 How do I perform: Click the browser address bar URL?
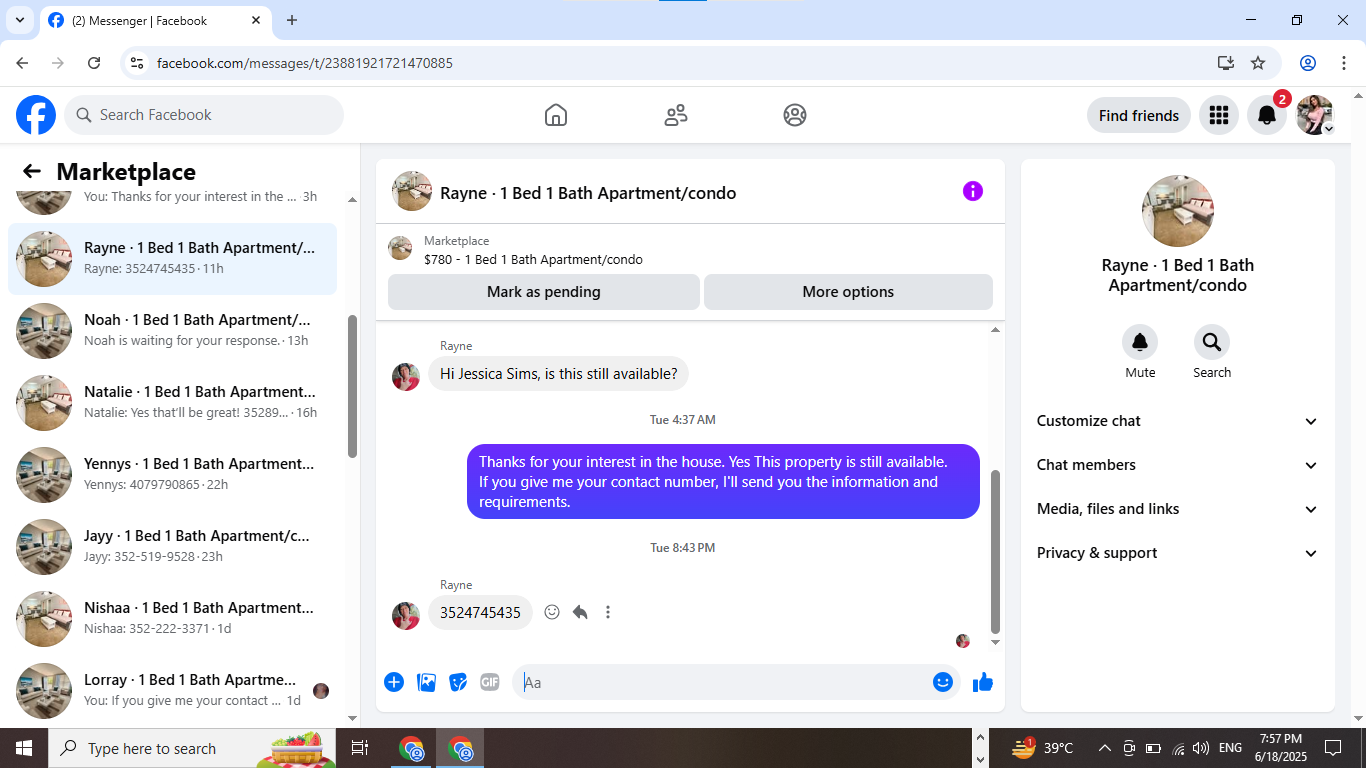[305, 63]
